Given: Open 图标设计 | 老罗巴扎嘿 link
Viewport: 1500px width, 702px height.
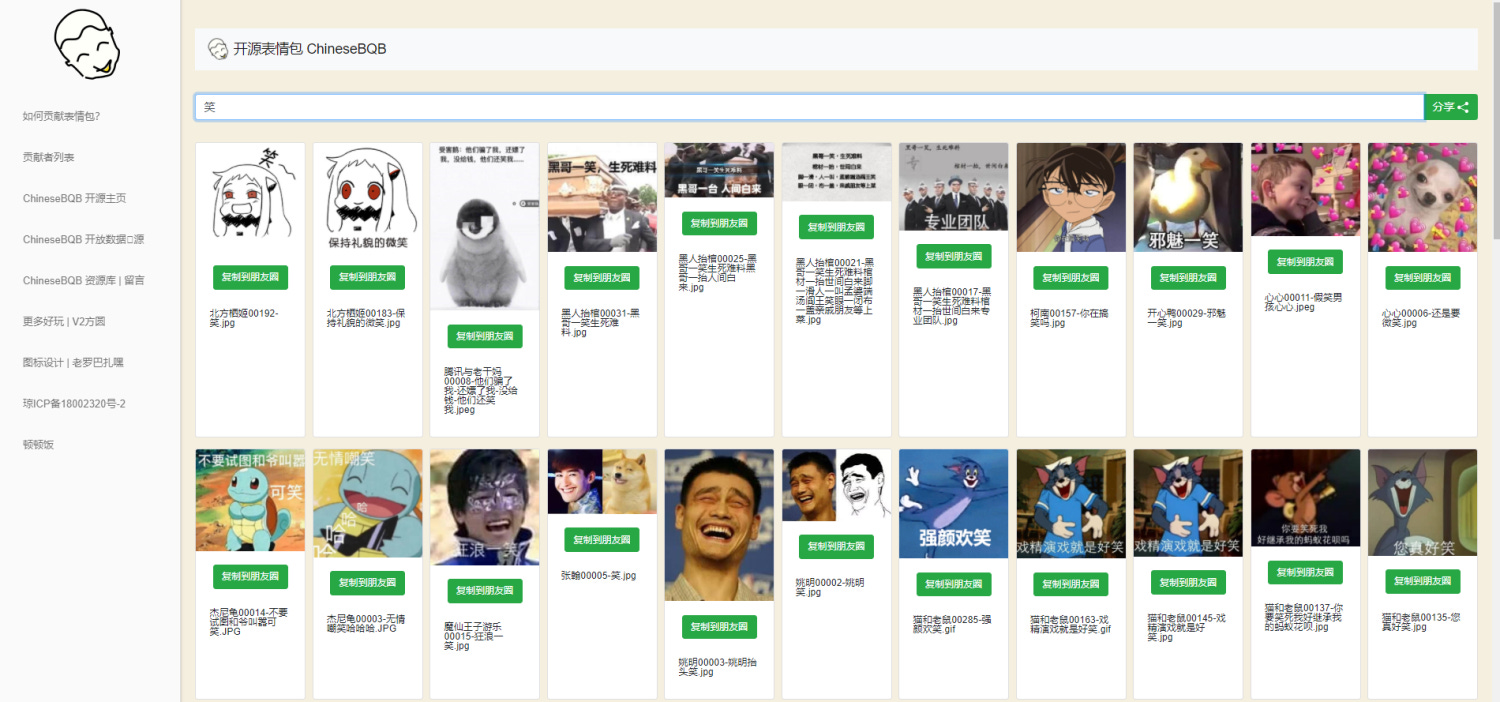Looking at the screenshot, I should tap(73, 362).
